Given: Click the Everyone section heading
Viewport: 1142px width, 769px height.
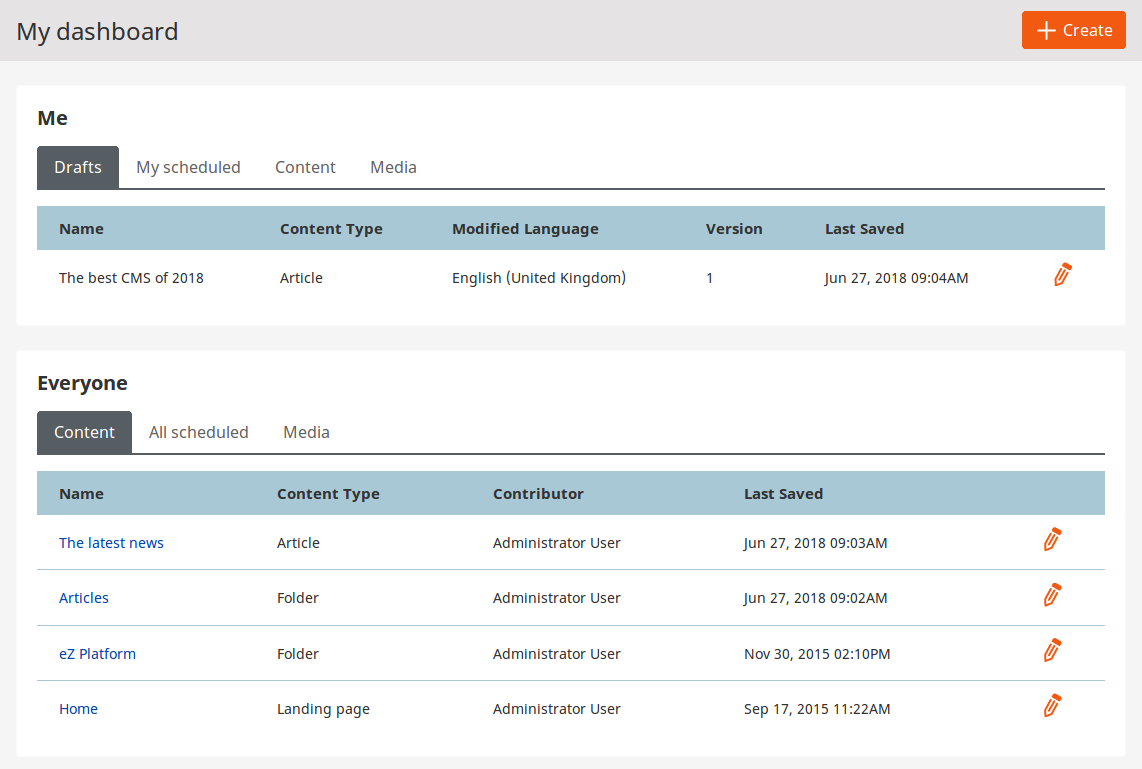Looking at the screenshot, I should click(82, 383).
